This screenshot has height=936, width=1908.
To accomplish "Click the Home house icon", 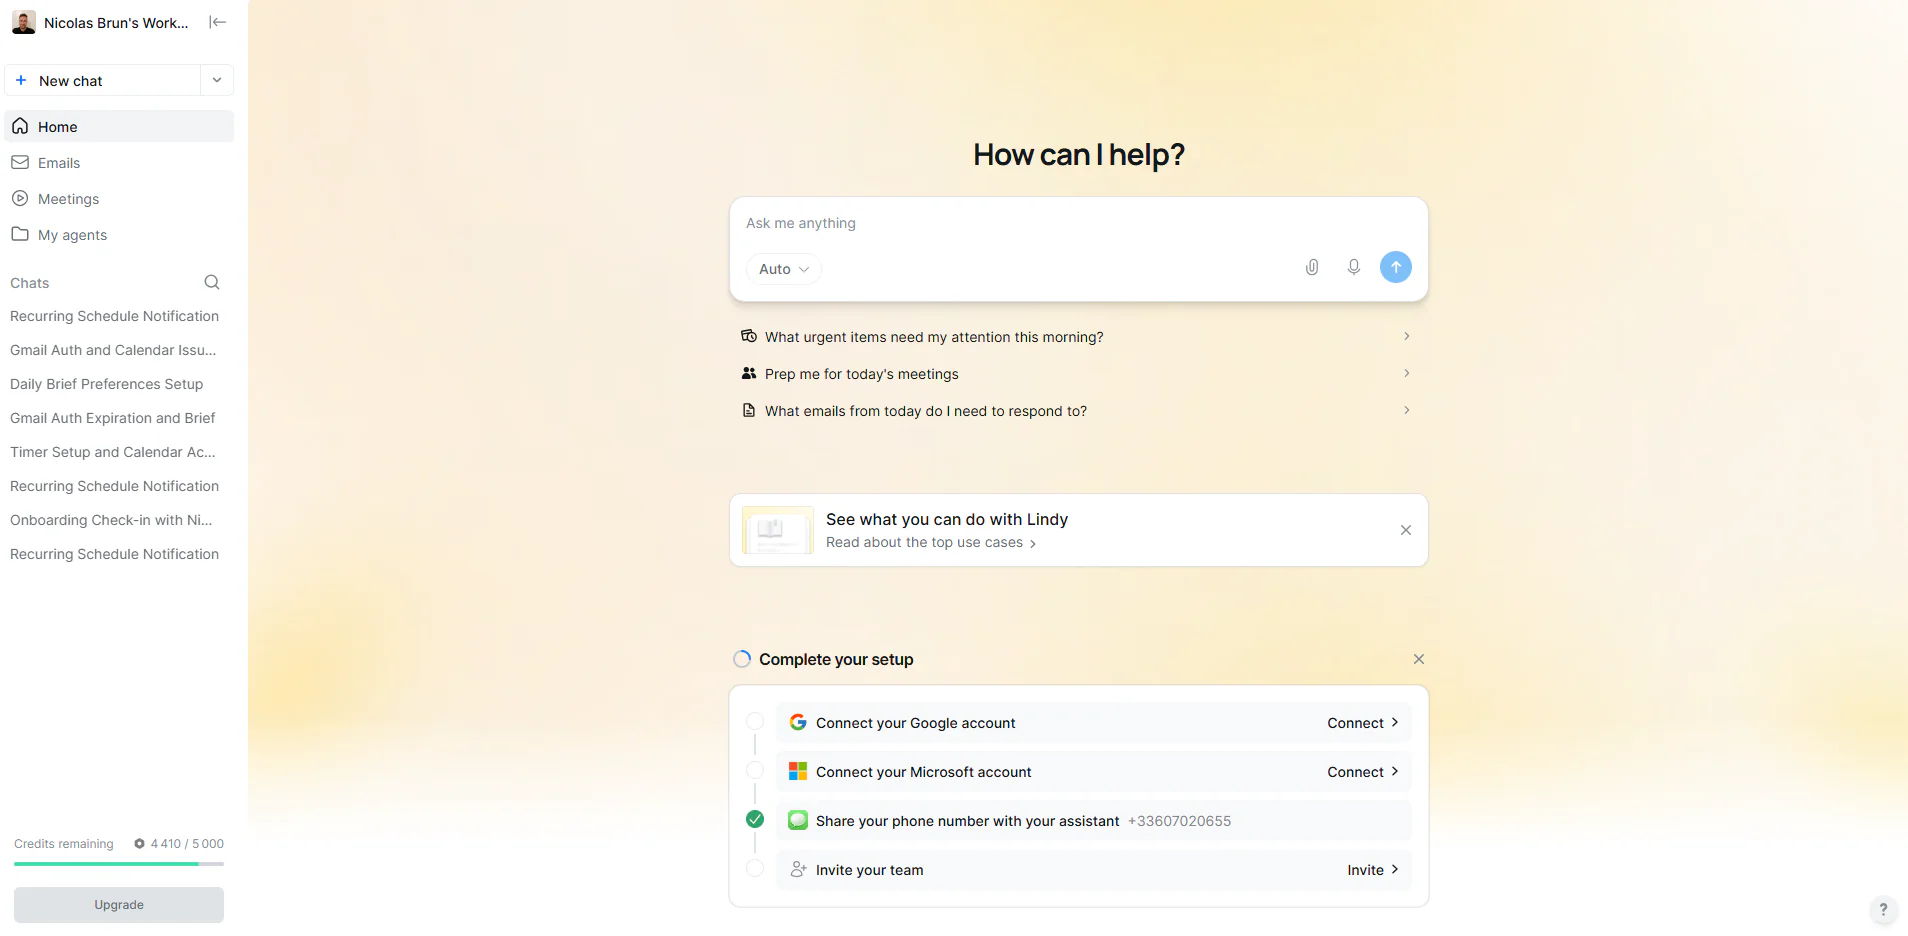I will pos(20,126).
